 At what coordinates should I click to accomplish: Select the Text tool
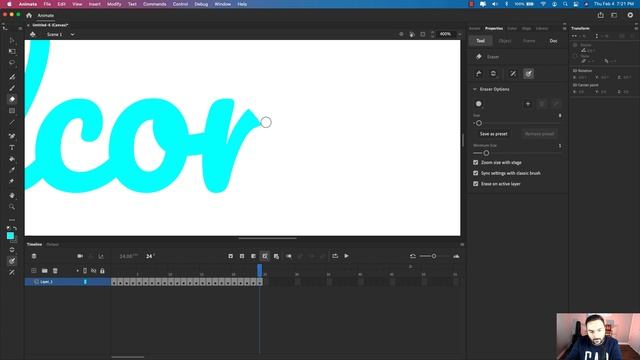point(12,147)
